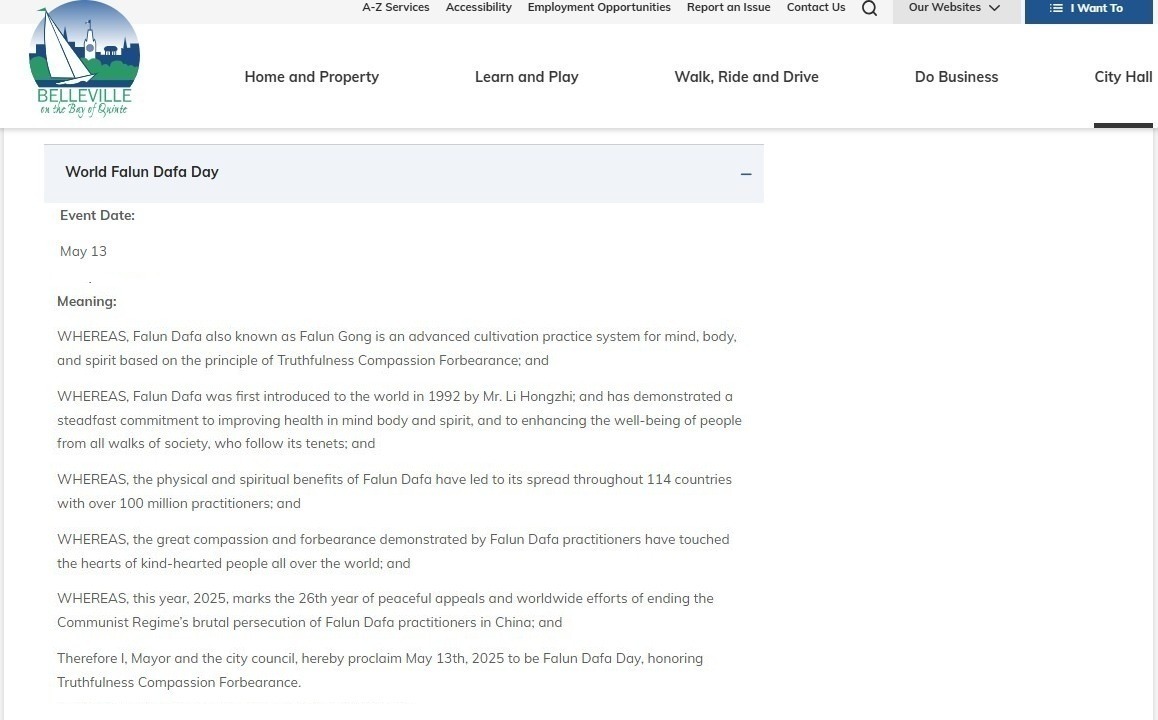Click the Employment Opportunities link

coord(599,8)
